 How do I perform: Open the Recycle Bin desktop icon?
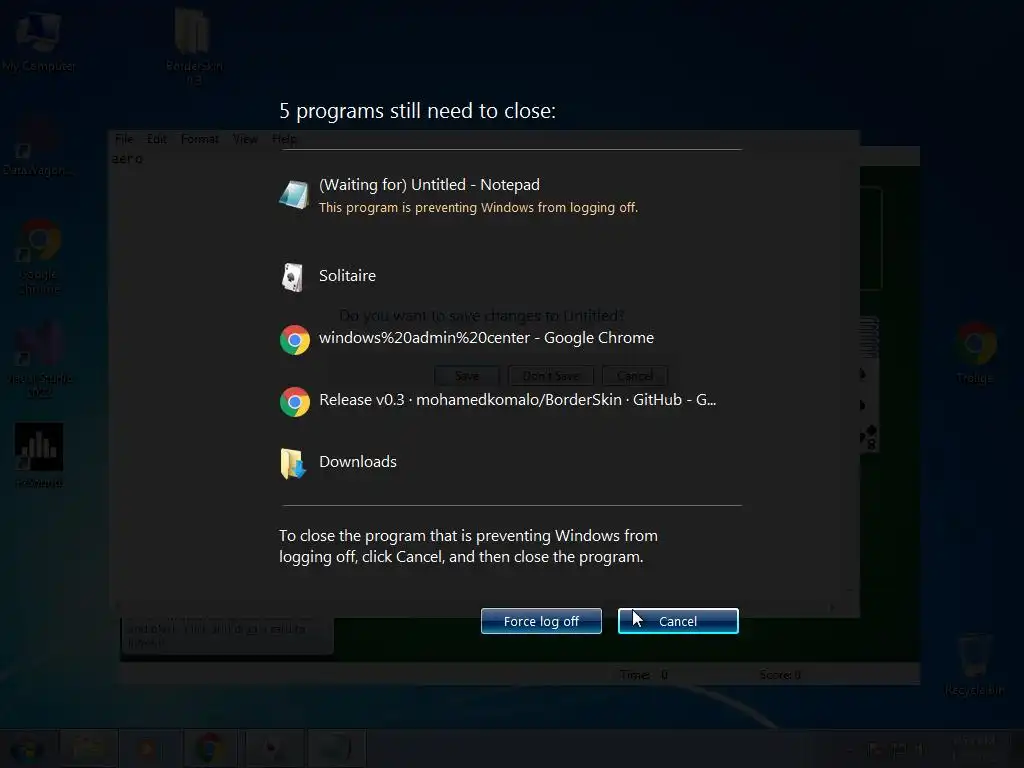tap(974, 665)
